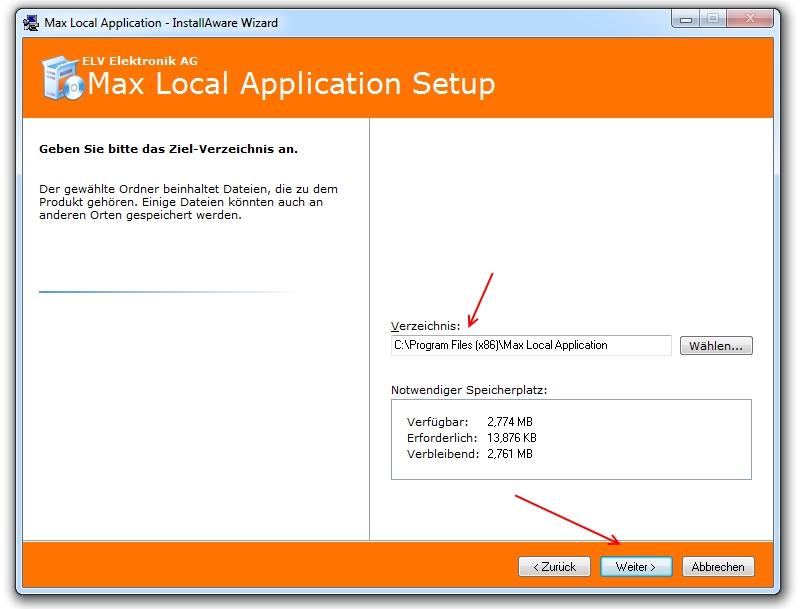Click the description paragraph 'Der gewählte Ordner beinhaltet Dateien'
801x609 pixels.
pyautogui.click(x=189, y=202)
